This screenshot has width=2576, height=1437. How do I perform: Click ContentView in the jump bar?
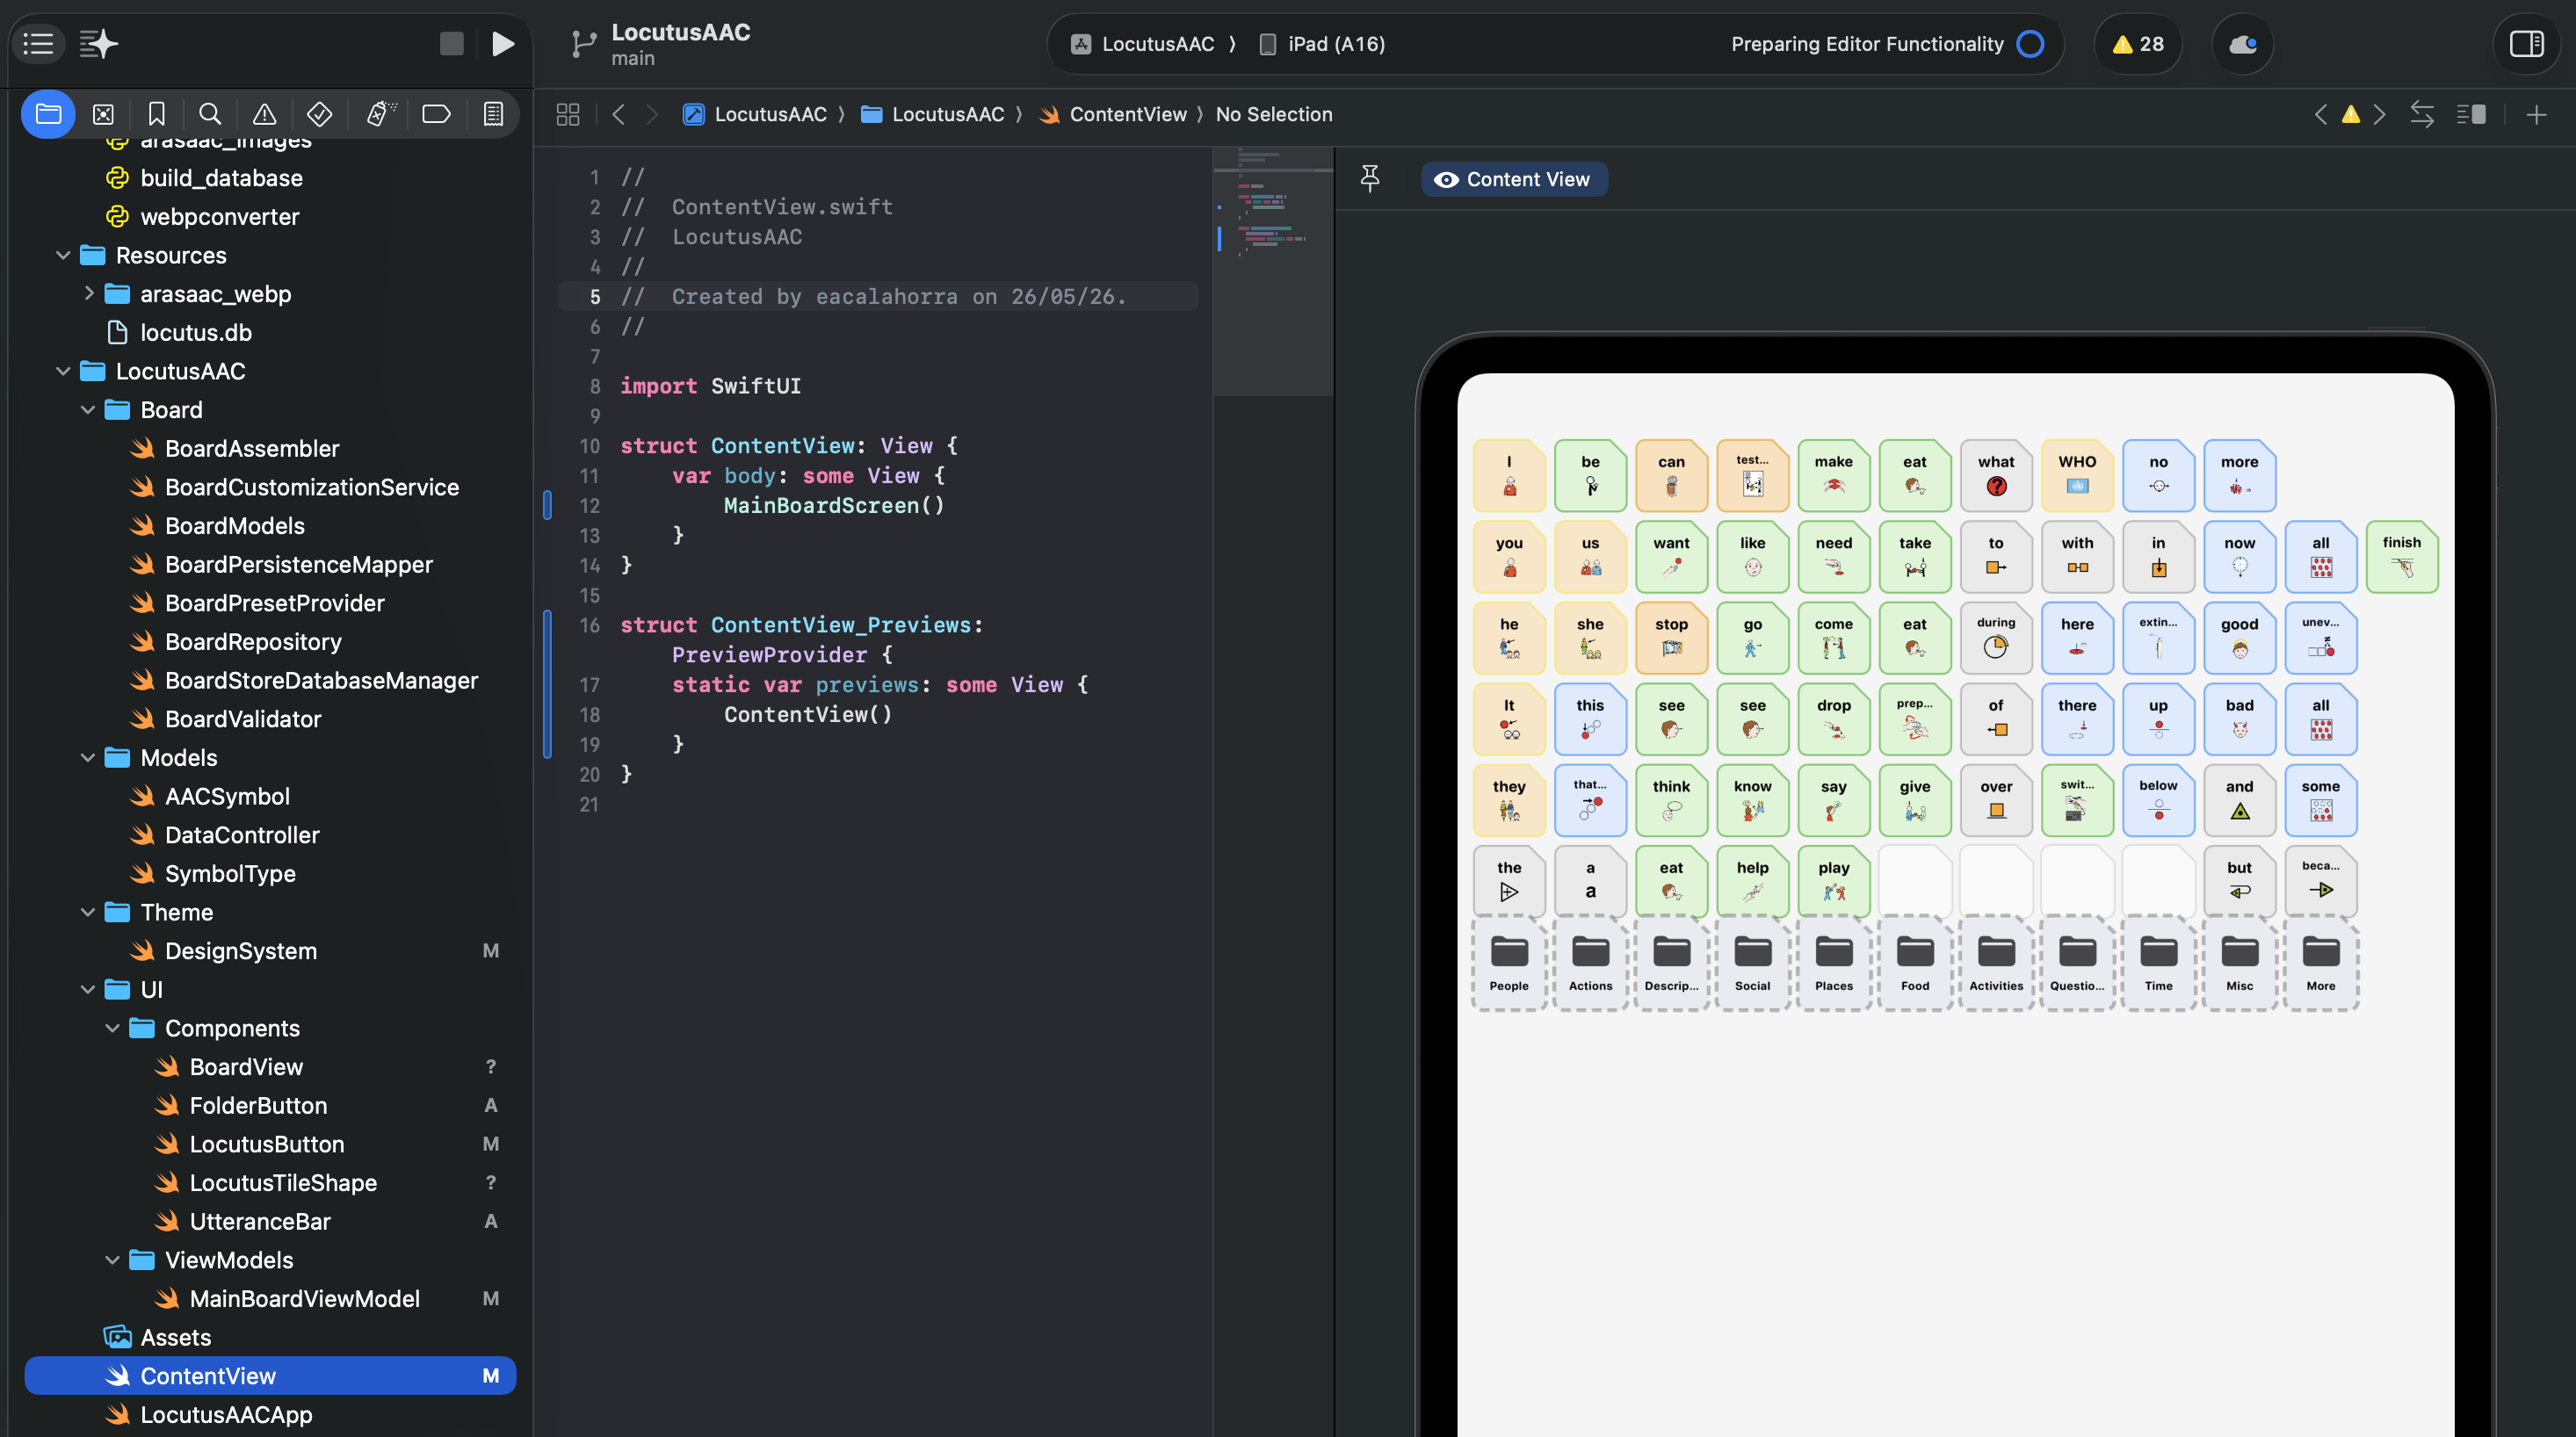click(1113, 115)
